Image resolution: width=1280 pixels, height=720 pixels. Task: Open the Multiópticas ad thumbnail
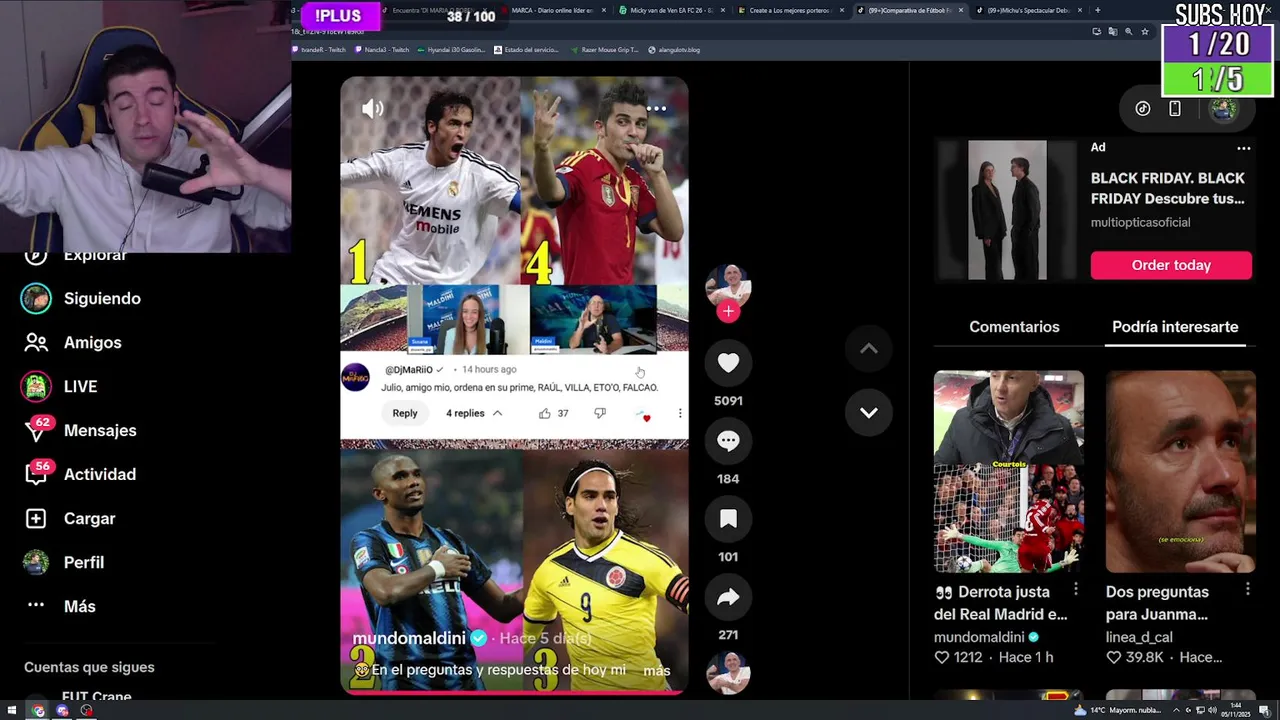(1007, 210)
